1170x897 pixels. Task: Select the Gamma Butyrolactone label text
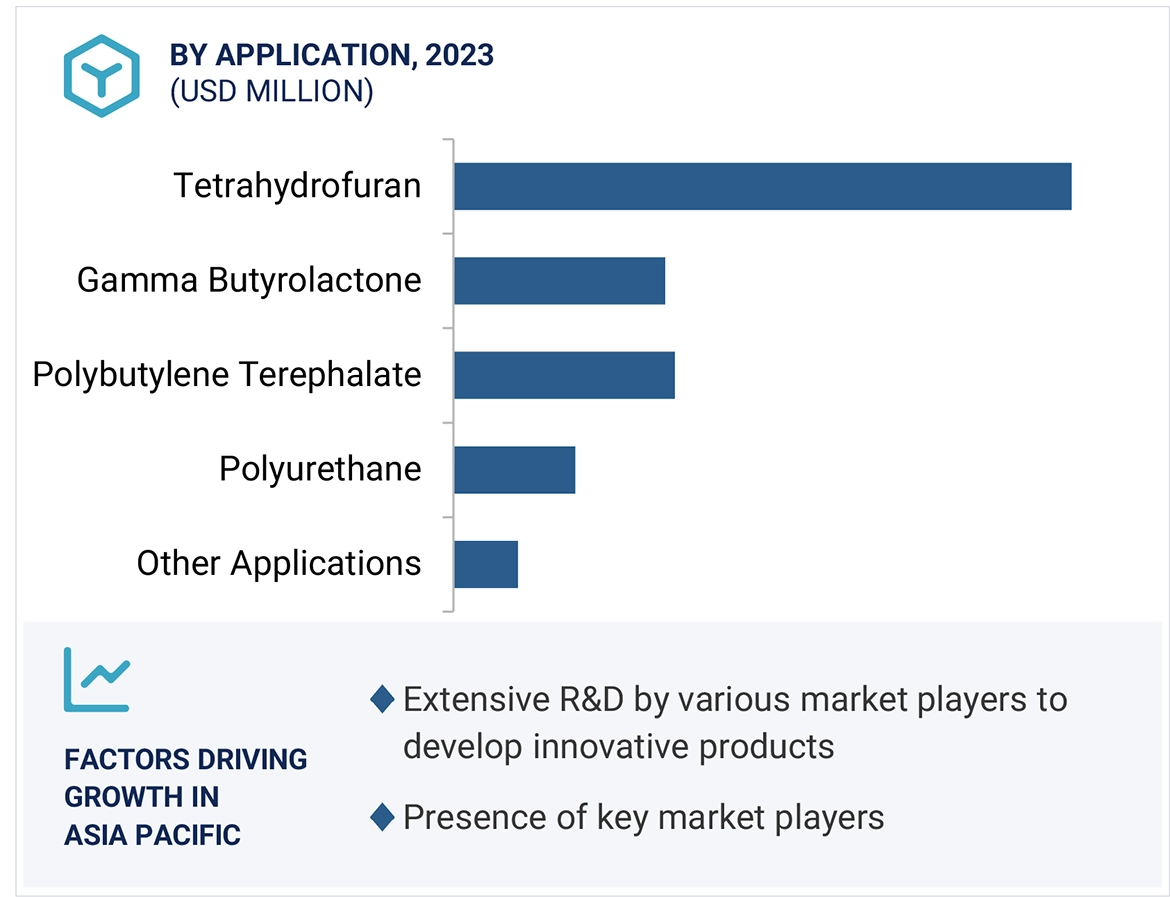click(249, 280)
